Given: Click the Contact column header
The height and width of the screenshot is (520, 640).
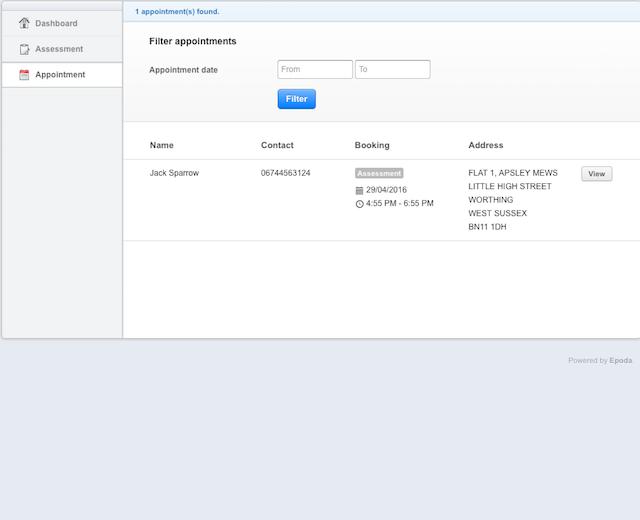Looking at the screenshot, I should pyautogui.click(x=277, y=145).
